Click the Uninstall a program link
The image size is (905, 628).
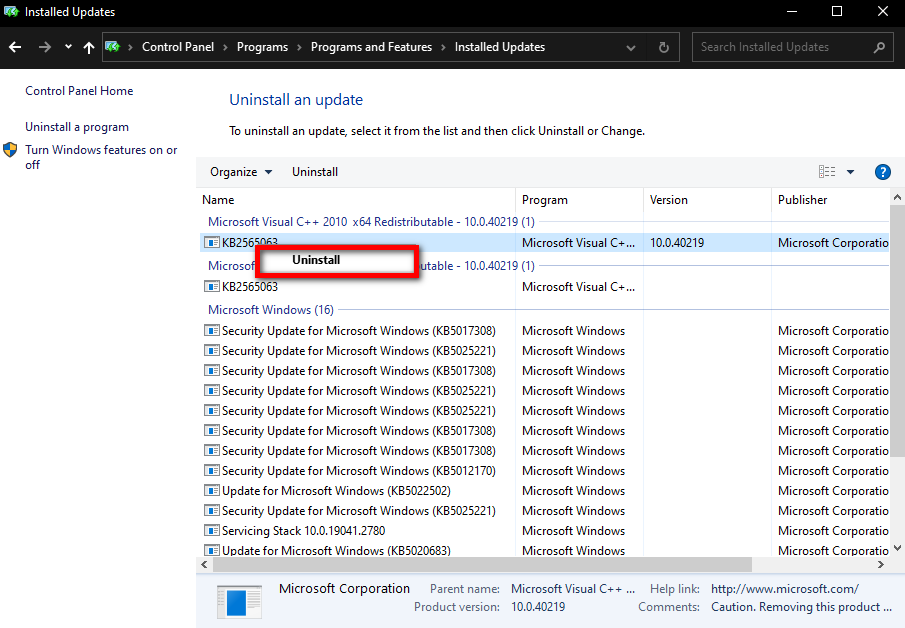[77, 127]
